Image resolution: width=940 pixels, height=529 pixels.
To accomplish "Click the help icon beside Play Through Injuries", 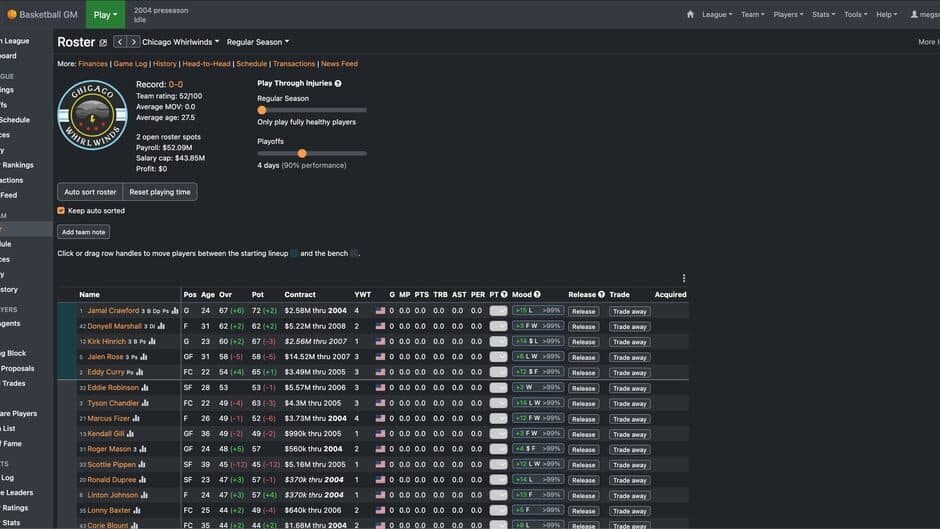I will [338, 84].
